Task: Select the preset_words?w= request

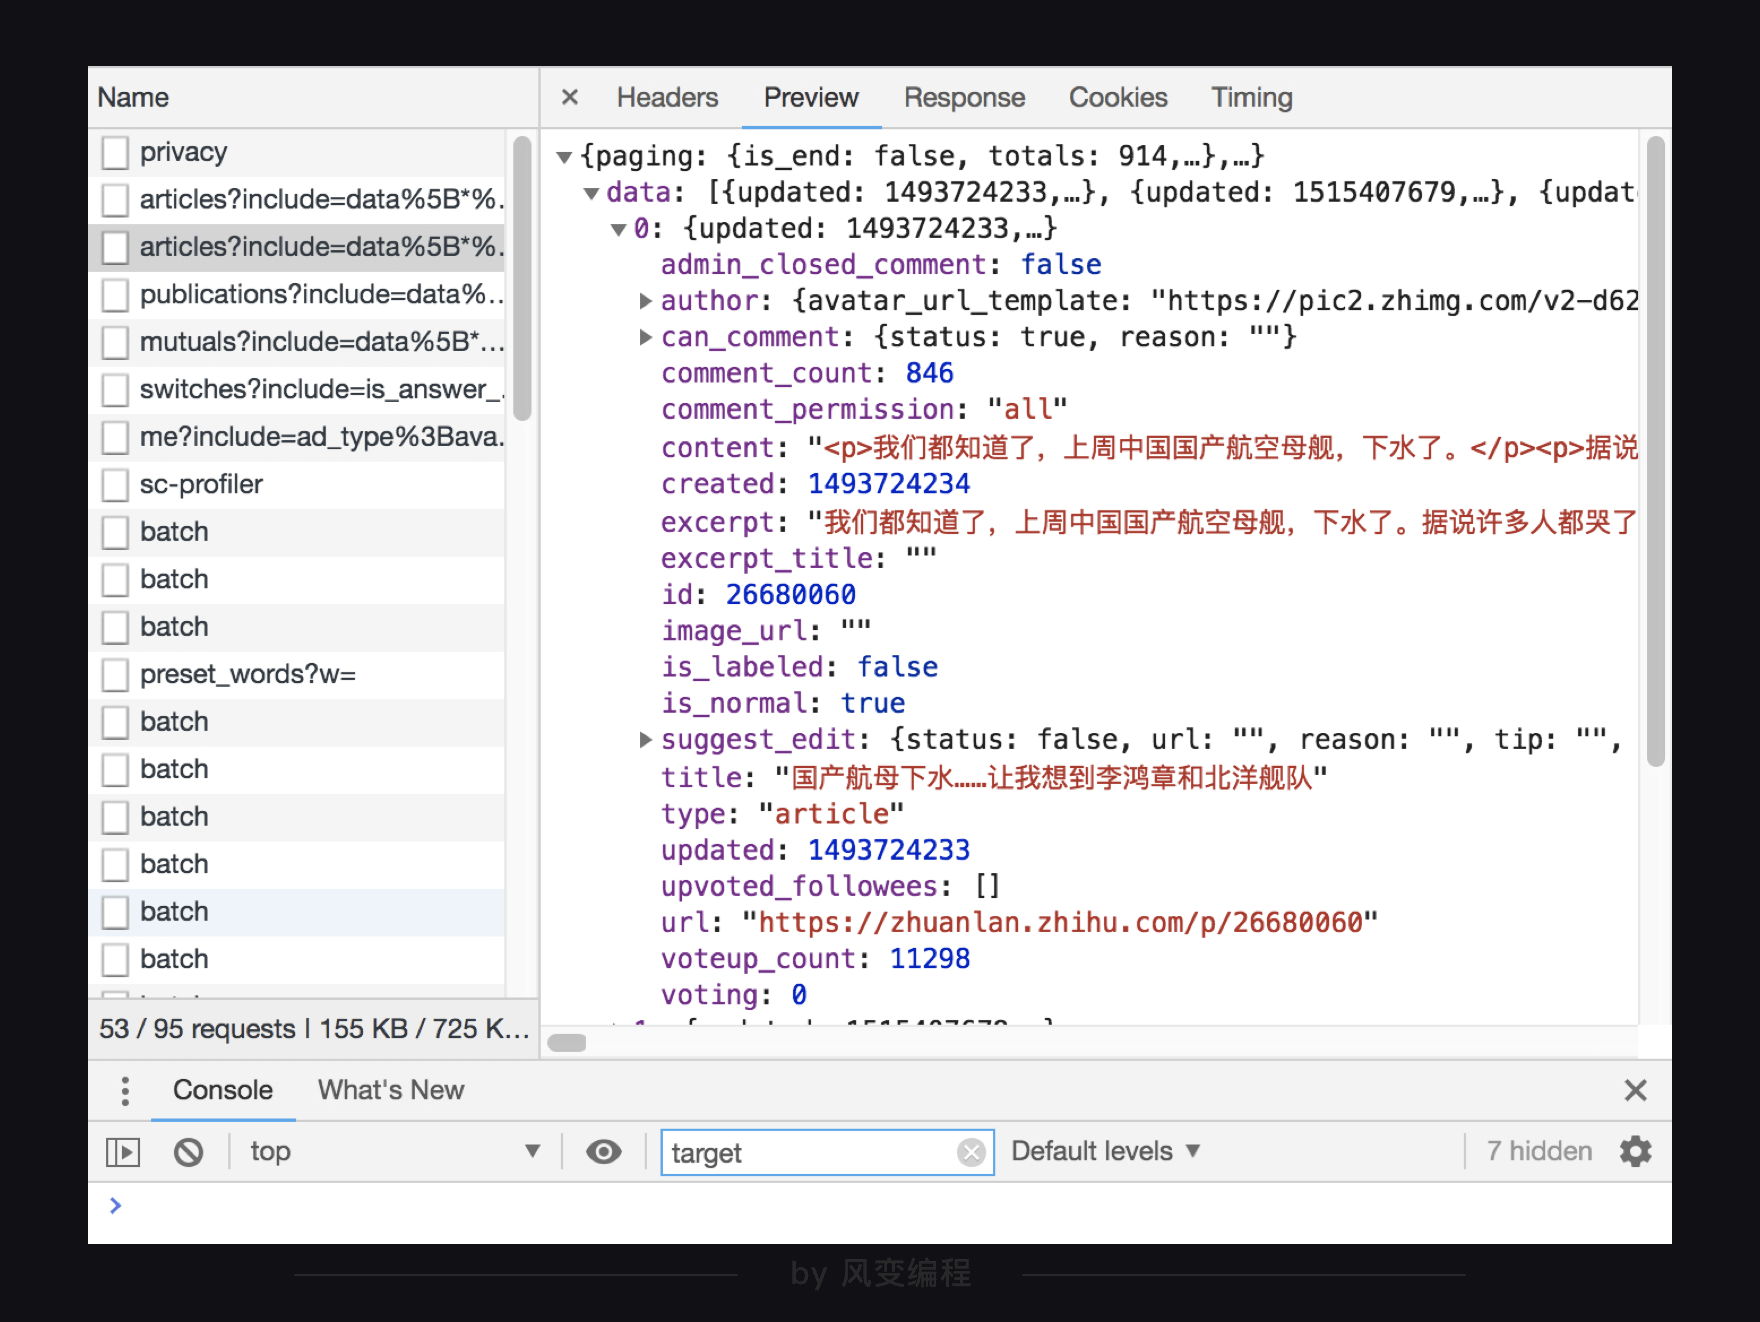Action: (x=297, y=675)
